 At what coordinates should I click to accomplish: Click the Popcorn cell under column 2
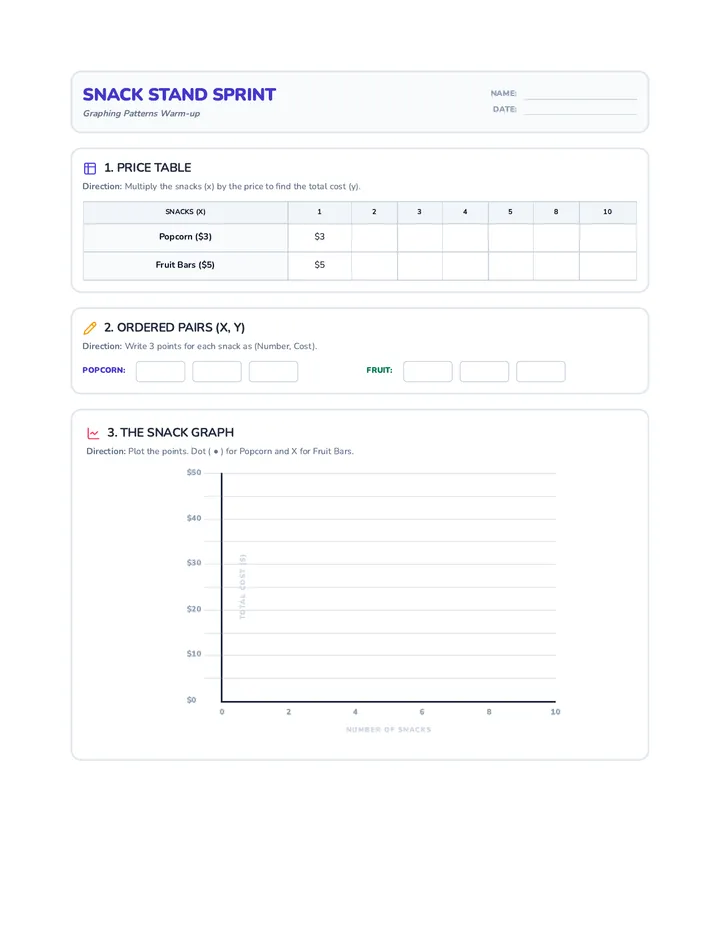(374, 237)
